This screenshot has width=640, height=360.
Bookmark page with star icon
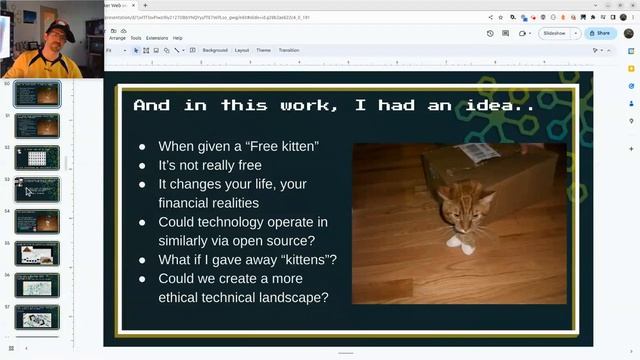click(500, 18)
